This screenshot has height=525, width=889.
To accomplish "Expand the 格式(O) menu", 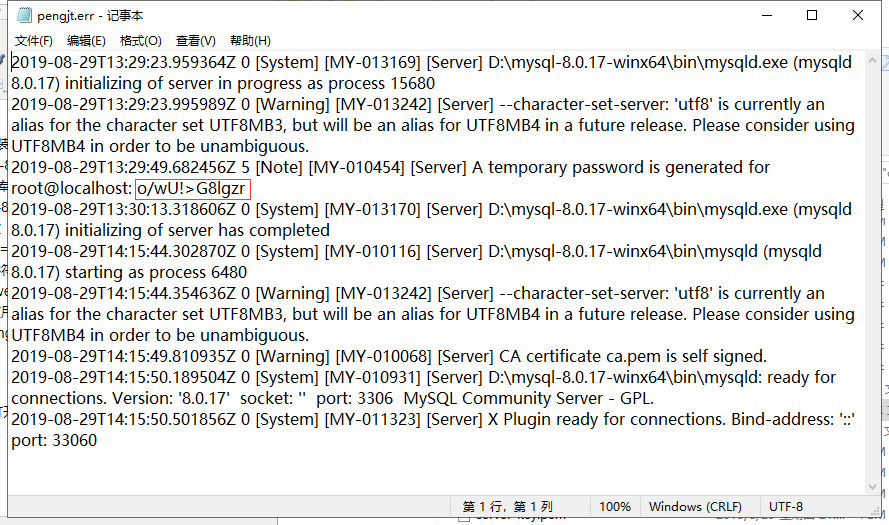I will coord(141,41).
